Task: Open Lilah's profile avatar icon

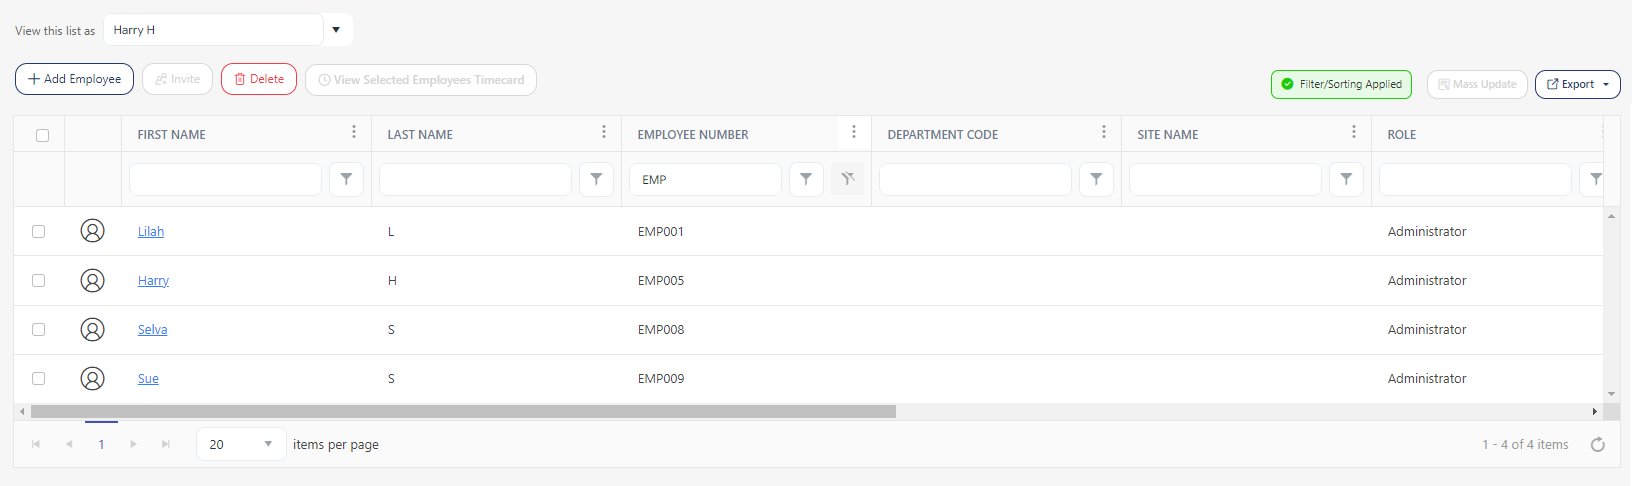Action: pyautogui.click(x=92, y=231)
